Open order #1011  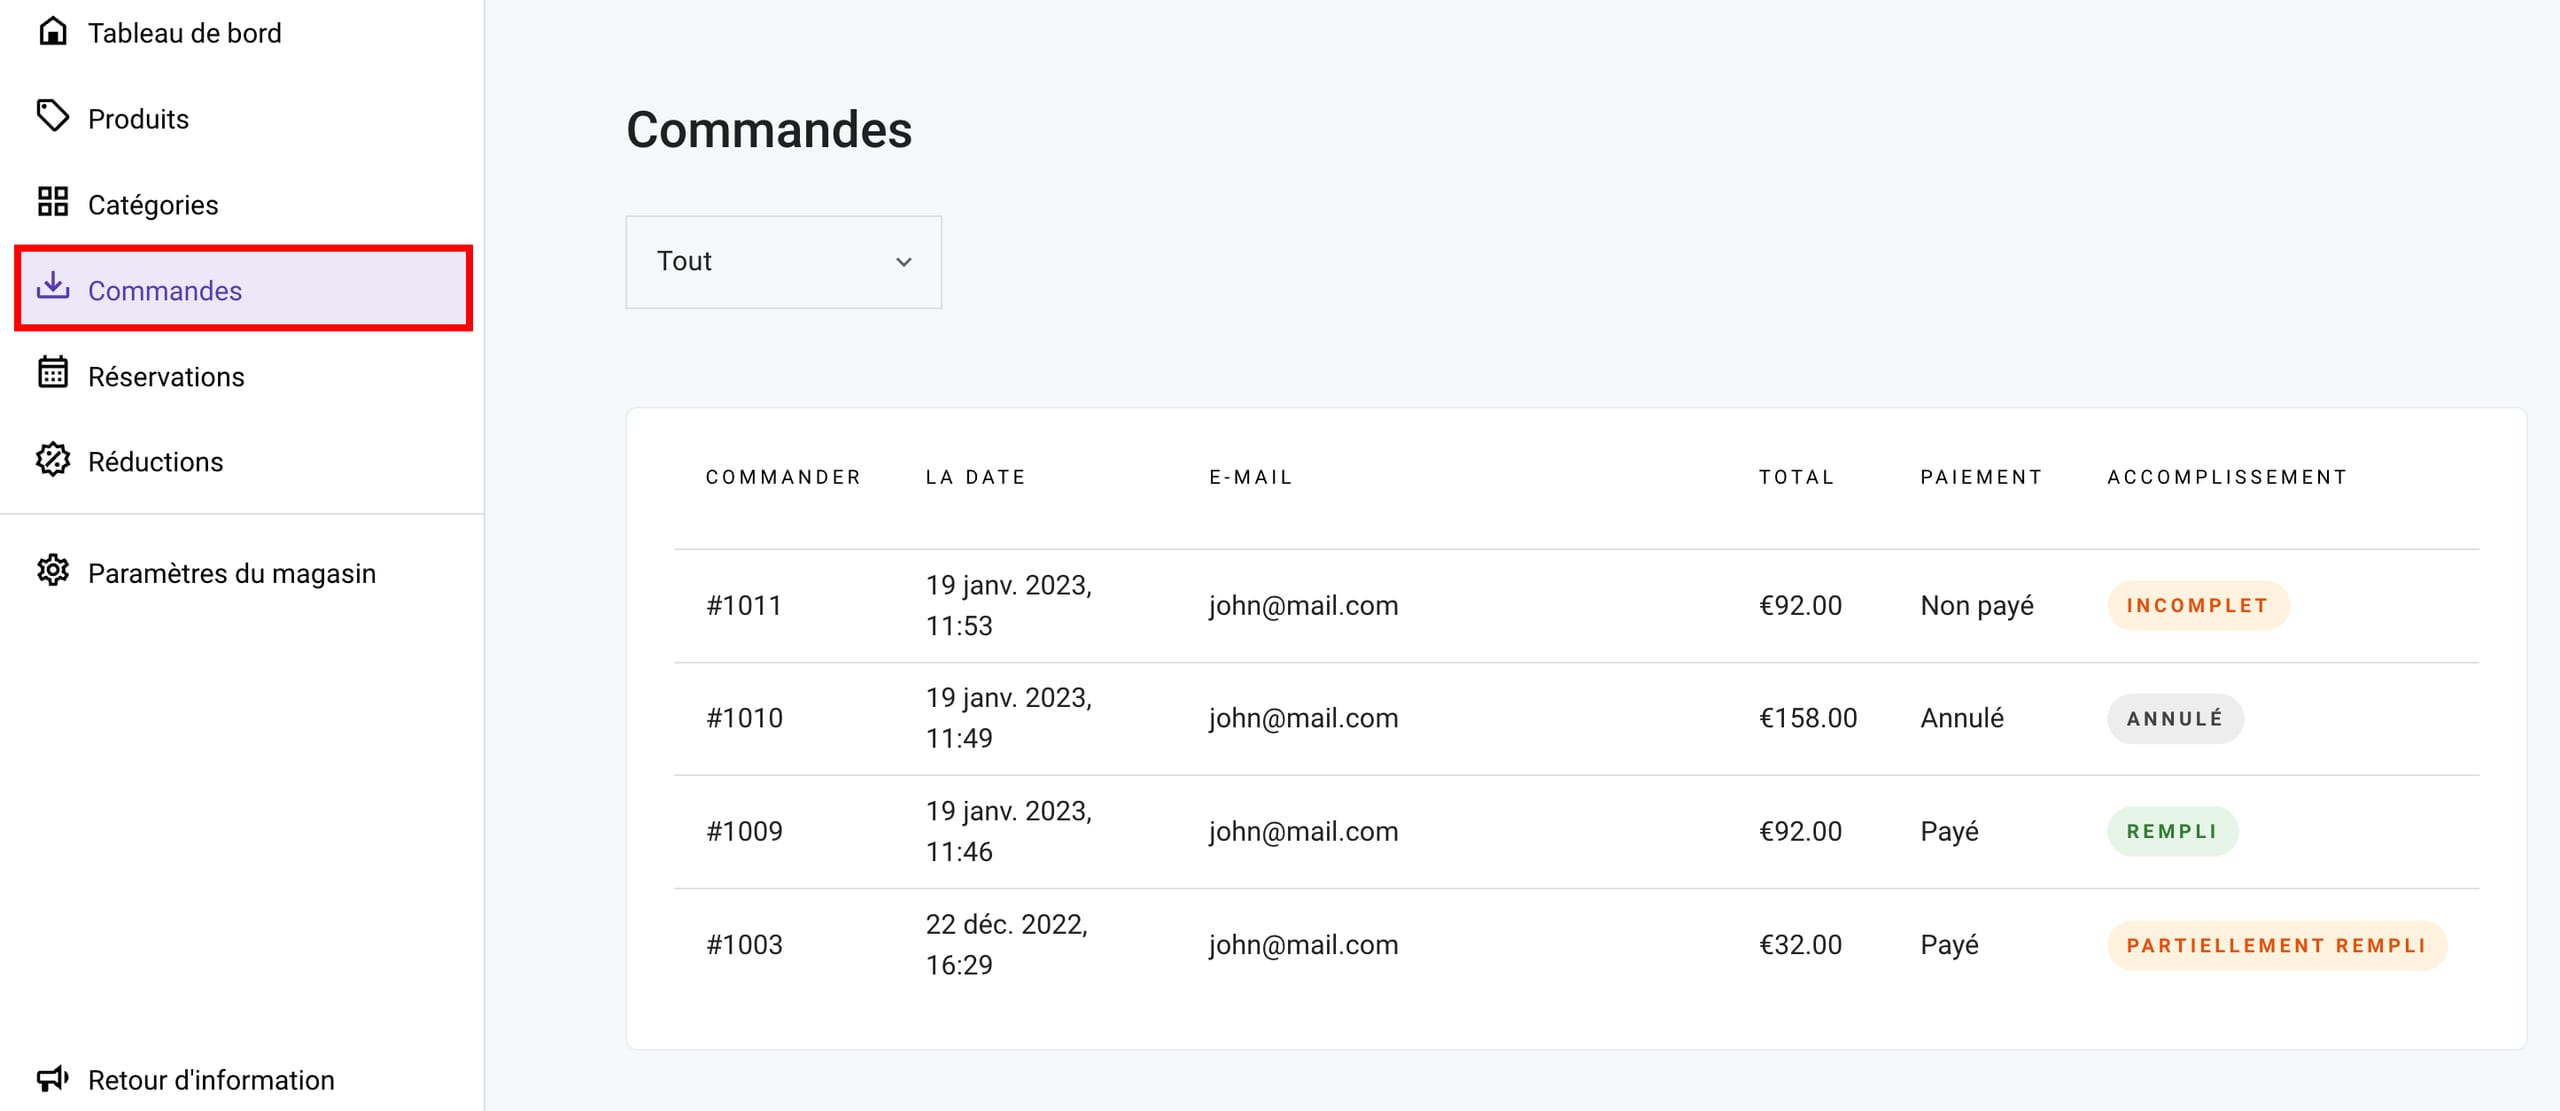coord(743,606)
